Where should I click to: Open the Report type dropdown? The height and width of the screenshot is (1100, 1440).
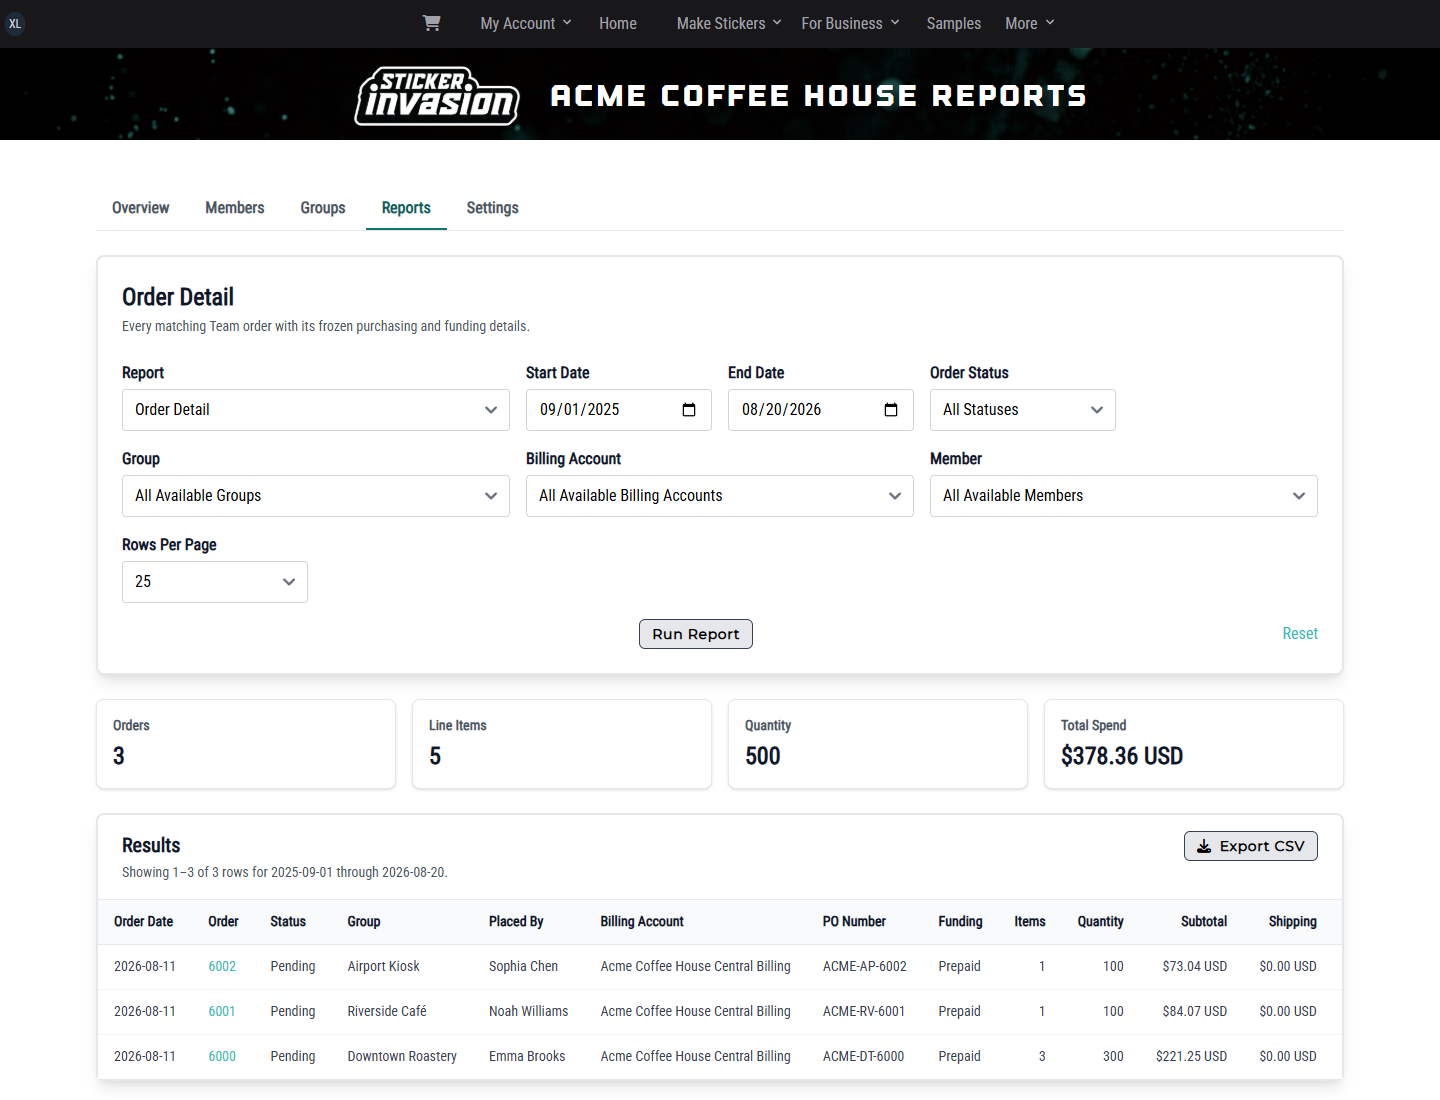point(316,410)
